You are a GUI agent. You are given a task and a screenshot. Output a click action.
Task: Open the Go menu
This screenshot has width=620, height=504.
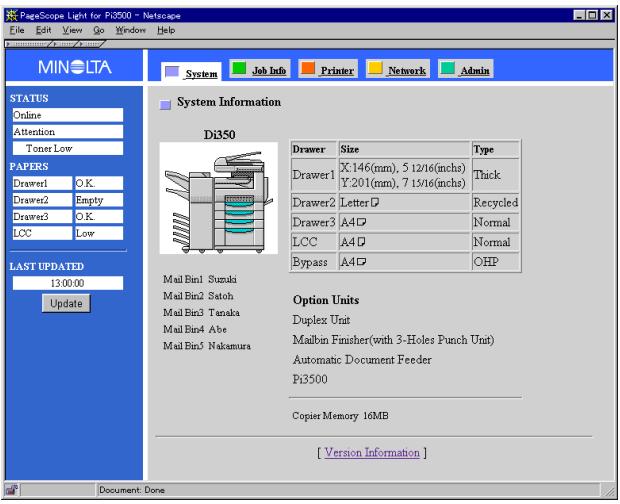pyautogui.click(x=99, y=30)
